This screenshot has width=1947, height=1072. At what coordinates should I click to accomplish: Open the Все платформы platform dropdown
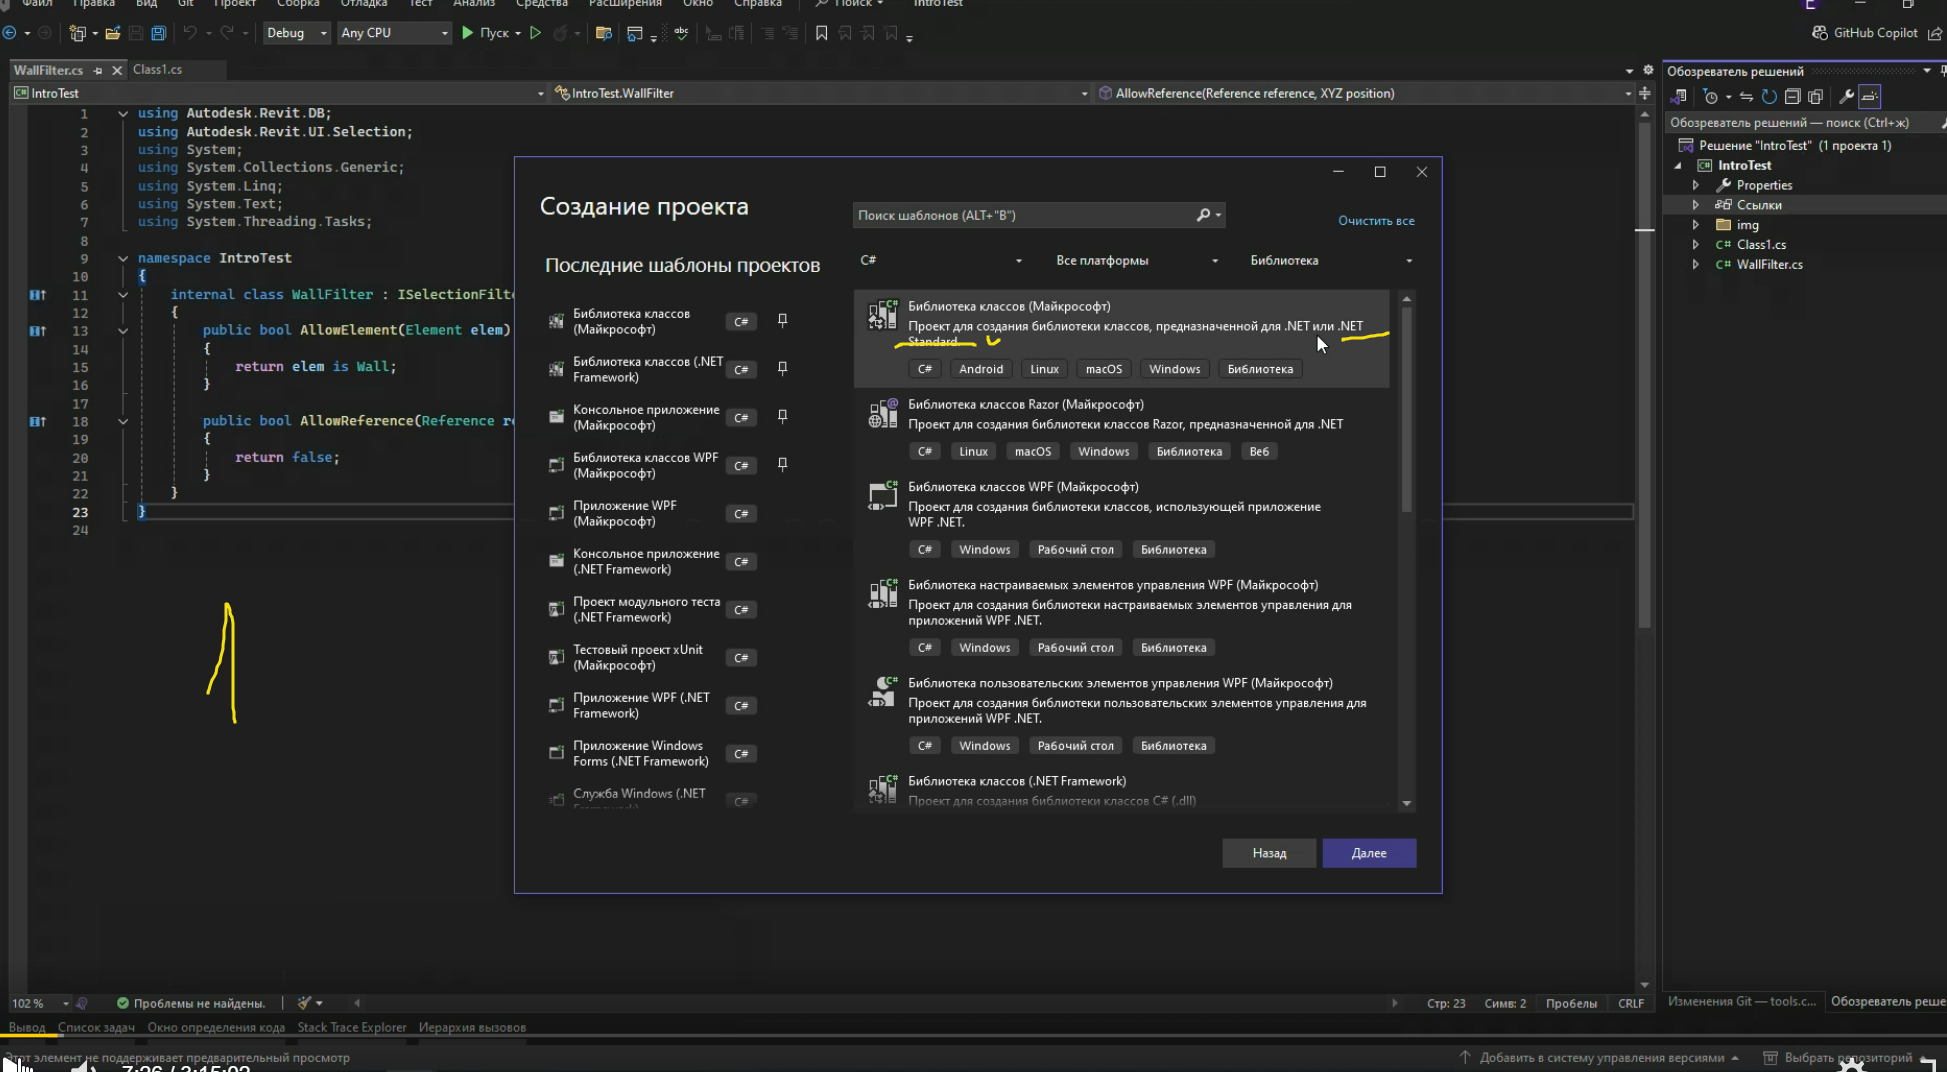1136,261
